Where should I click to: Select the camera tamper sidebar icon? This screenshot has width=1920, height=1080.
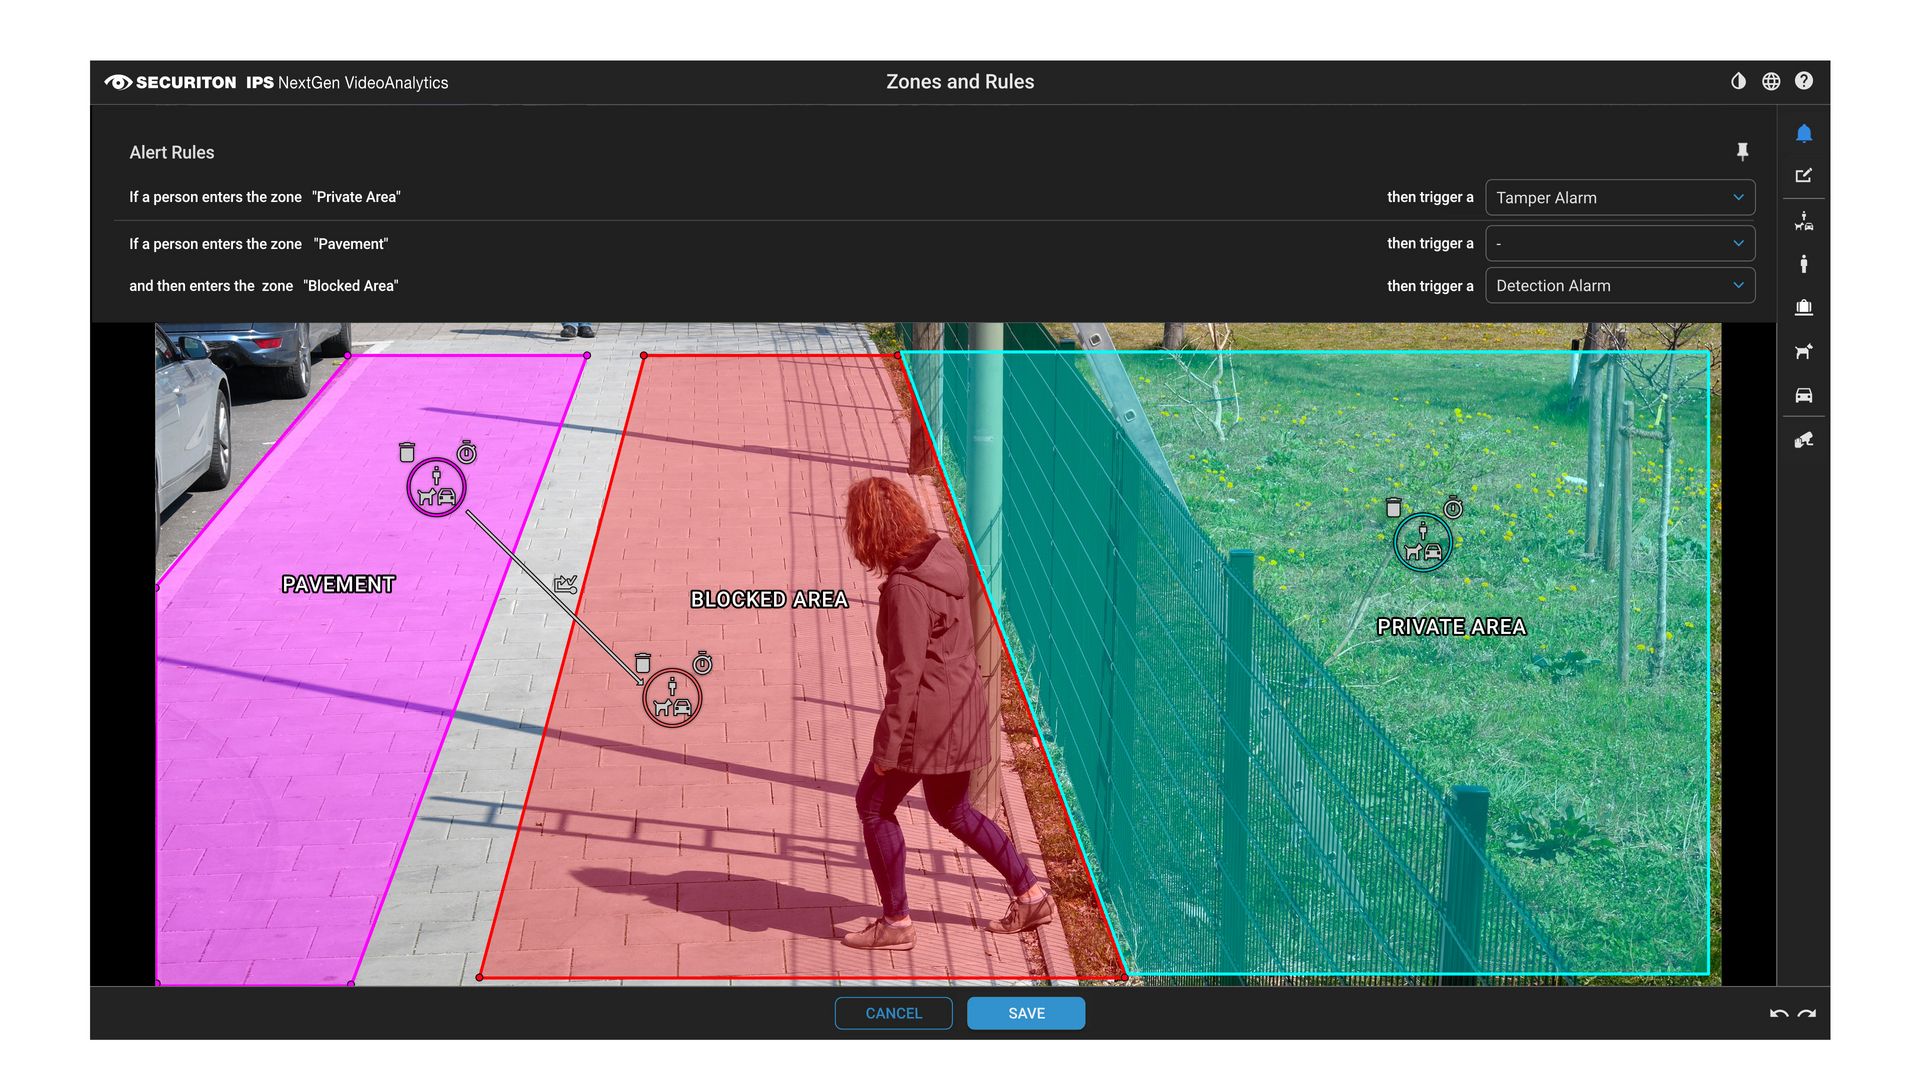click(x=1804, y=440)
